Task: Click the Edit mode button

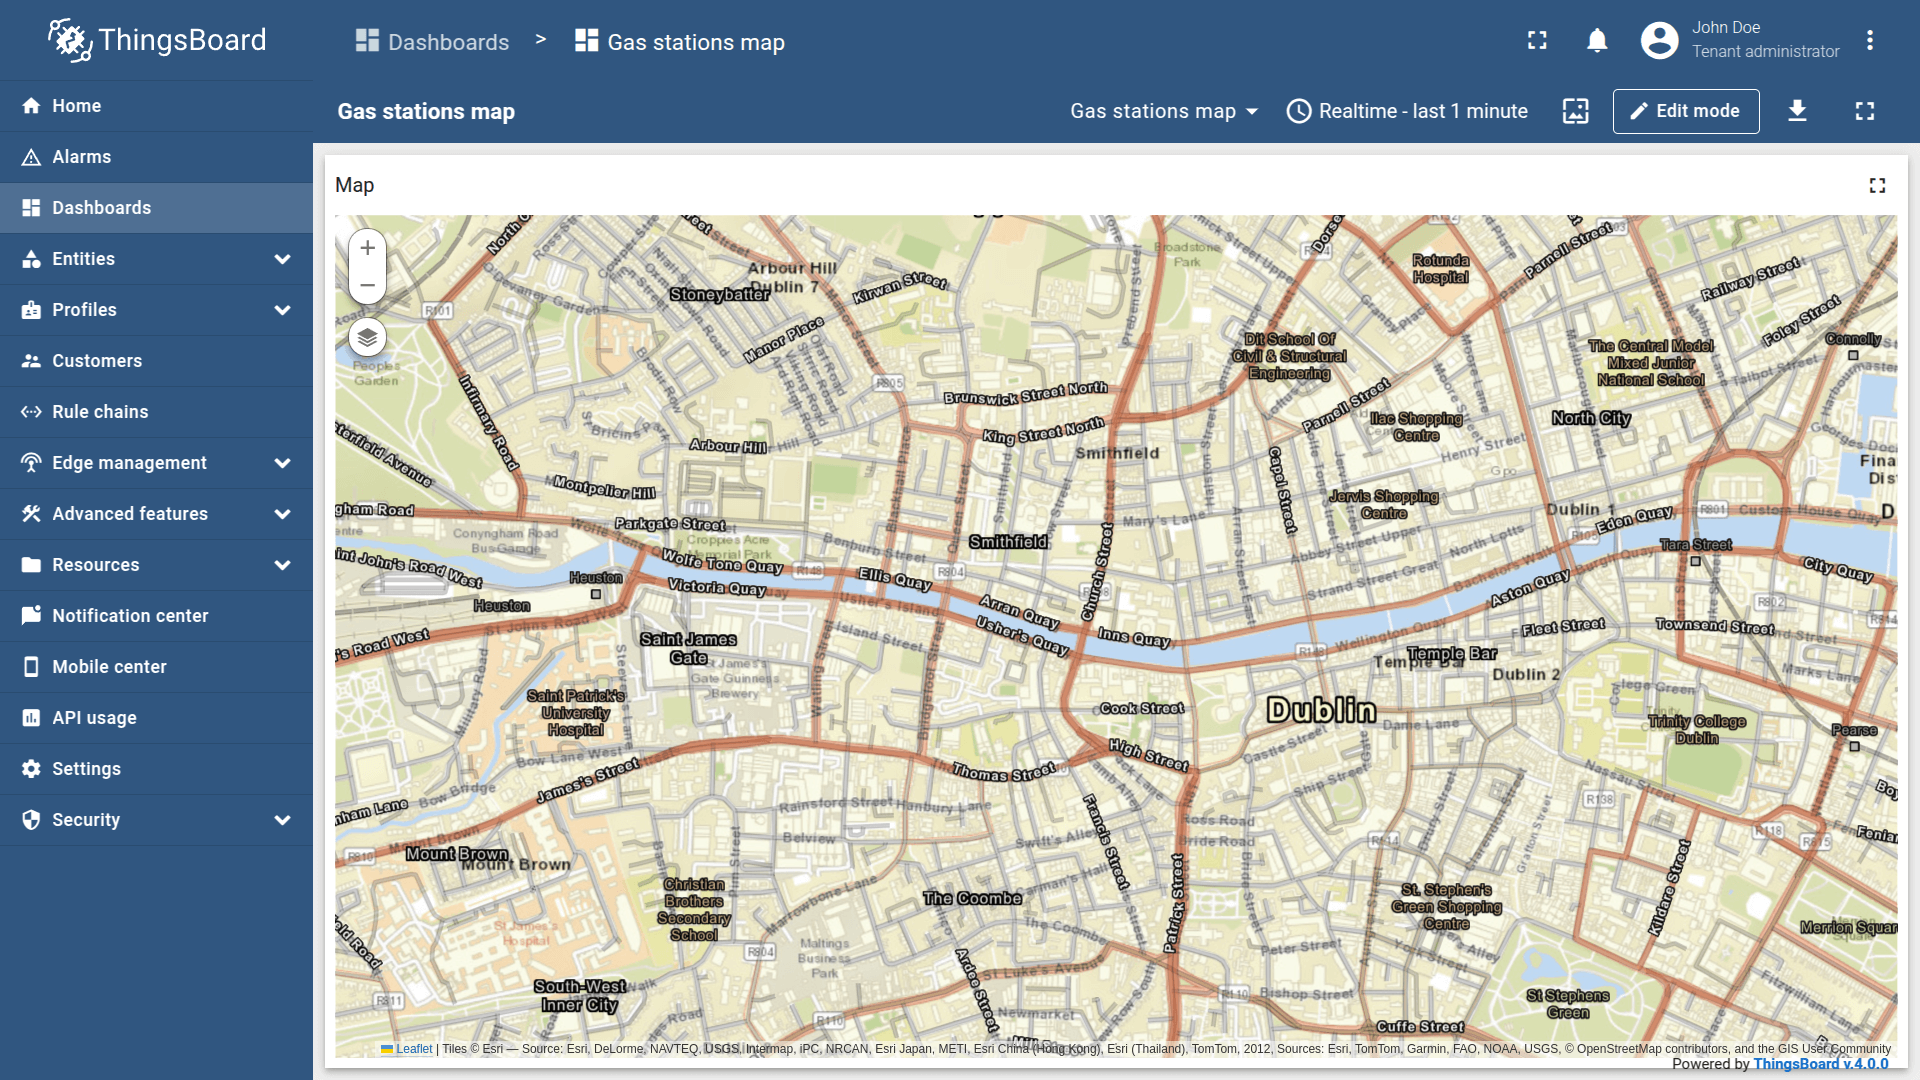Action: [x=1685, y=111]
